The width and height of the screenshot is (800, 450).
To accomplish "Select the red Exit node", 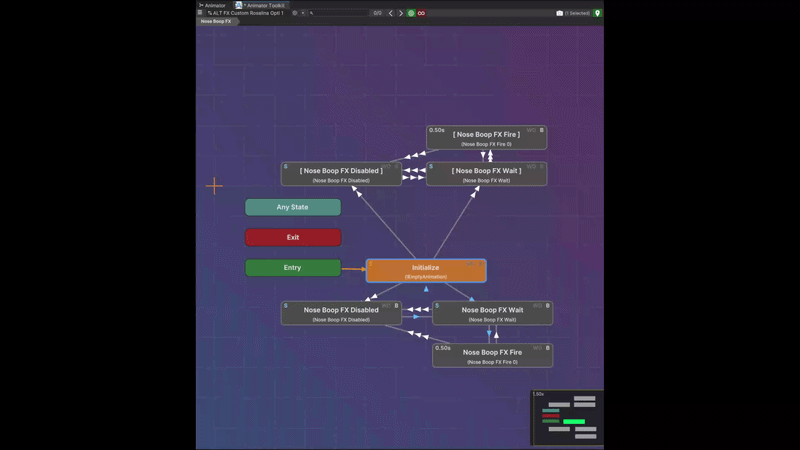I will coord(293,237).
